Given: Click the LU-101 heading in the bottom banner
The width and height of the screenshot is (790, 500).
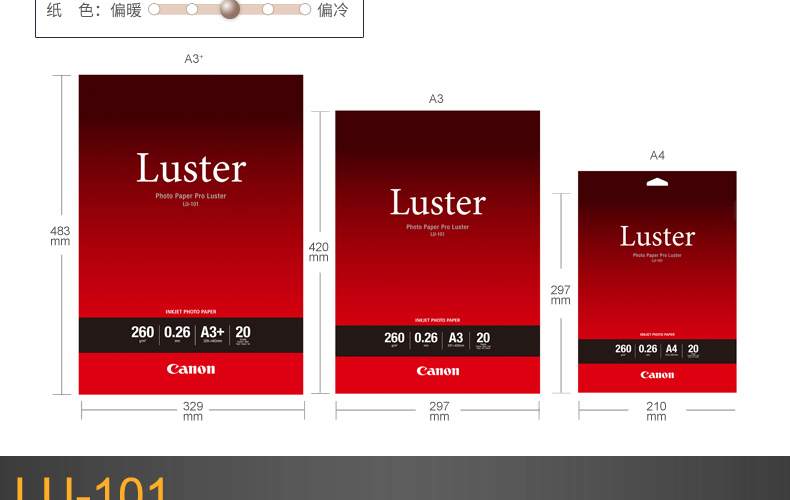Looking at the screenshot, I should pyautogui.click(x=92, y=488).
